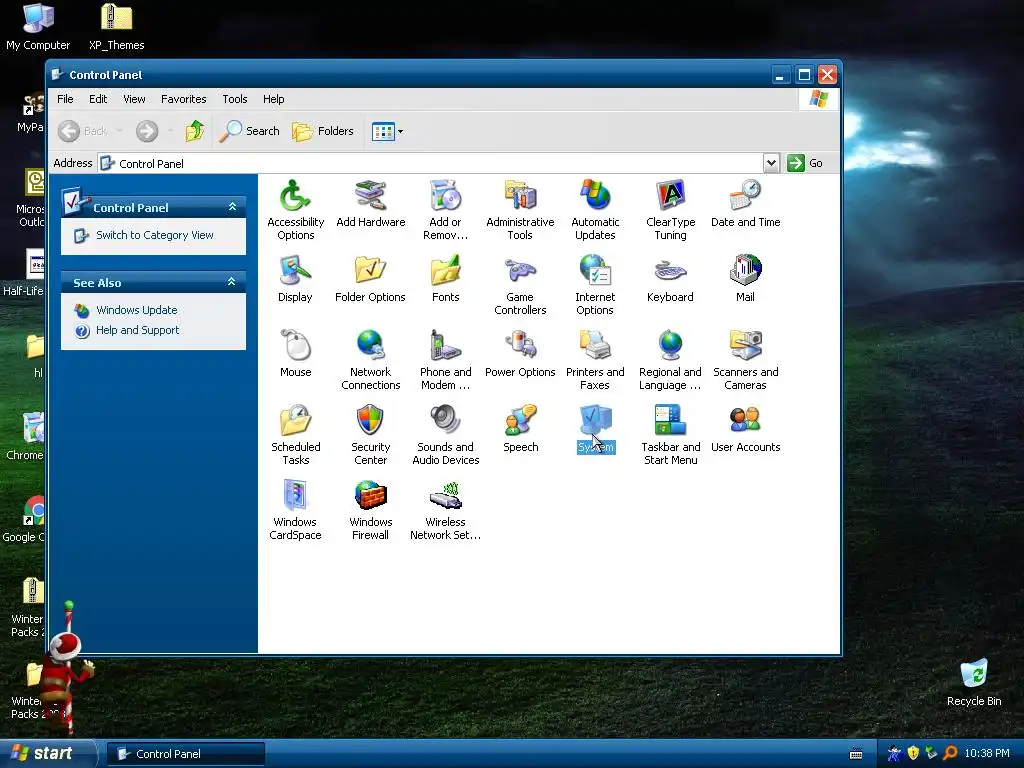Open the View menu
The width and height of the screenshot is (1024, 768).
click(134, 99)
